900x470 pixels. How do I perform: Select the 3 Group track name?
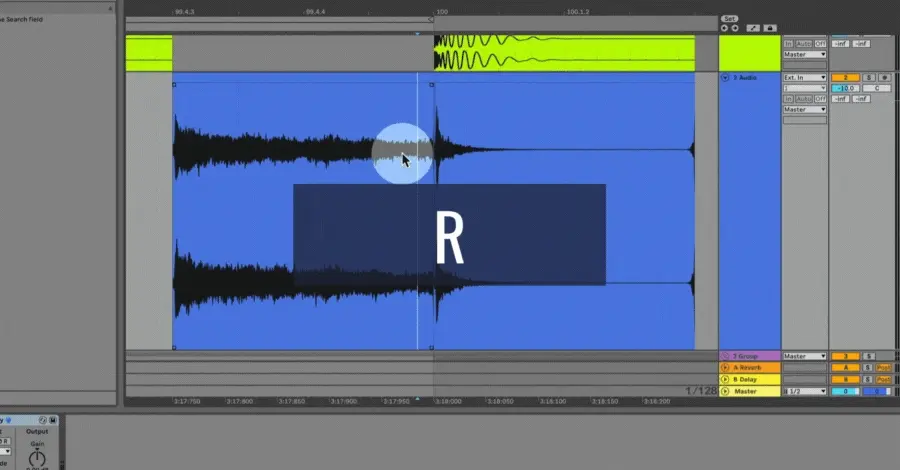click(x=745, y=356)
